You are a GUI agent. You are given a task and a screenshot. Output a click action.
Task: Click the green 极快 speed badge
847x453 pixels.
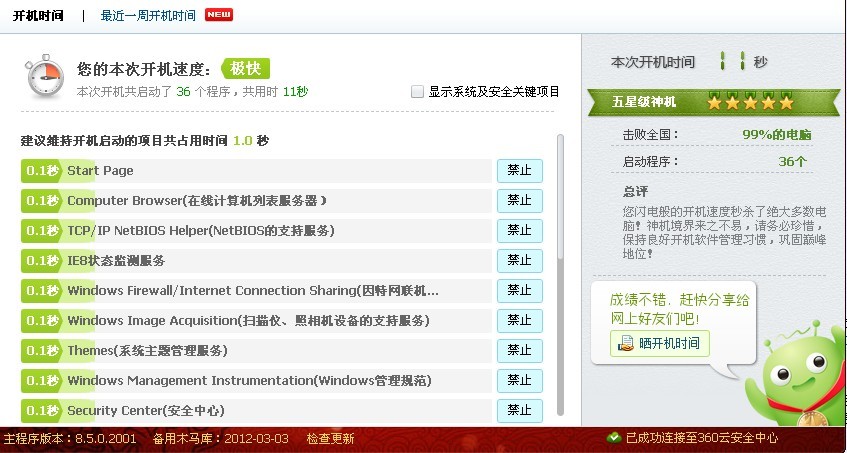246,69
